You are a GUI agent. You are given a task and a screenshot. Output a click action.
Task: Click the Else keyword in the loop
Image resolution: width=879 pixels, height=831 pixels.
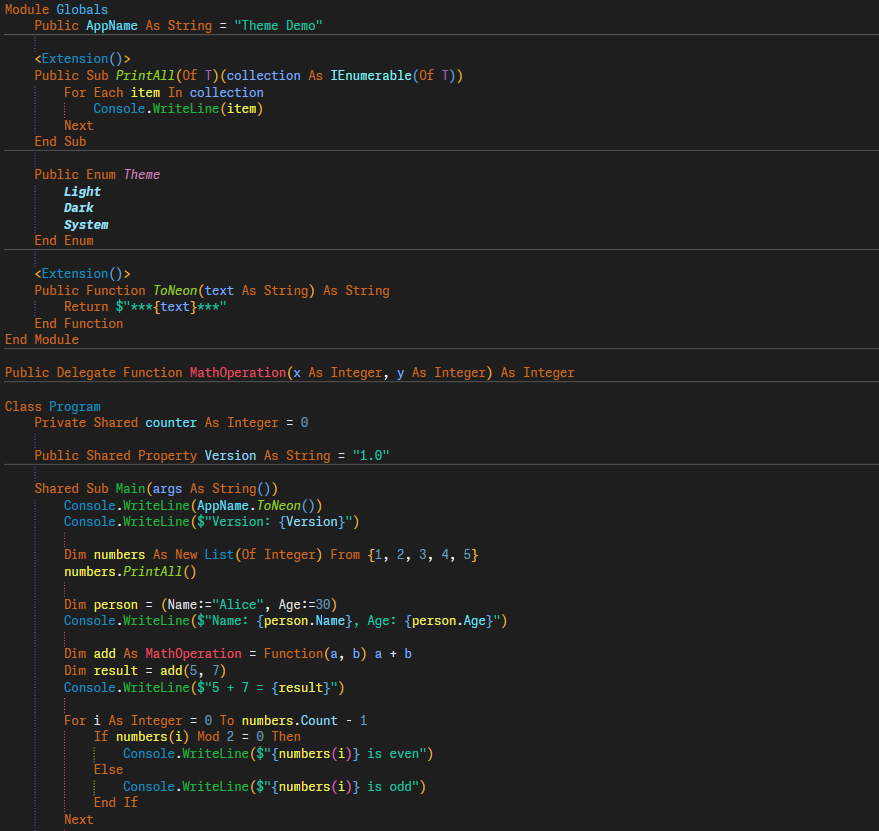[108, 769]
